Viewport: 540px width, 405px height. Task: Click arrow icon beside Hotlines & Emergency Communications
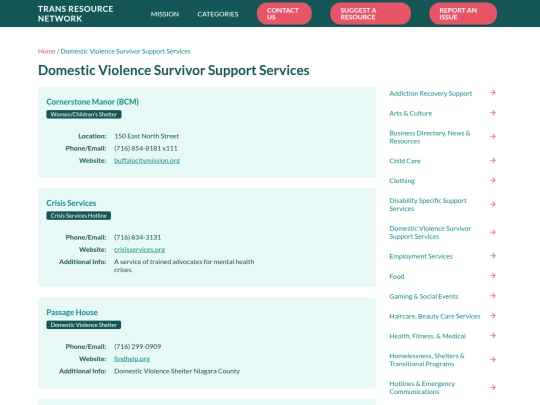pyautogui.click(x=493, y=387)
